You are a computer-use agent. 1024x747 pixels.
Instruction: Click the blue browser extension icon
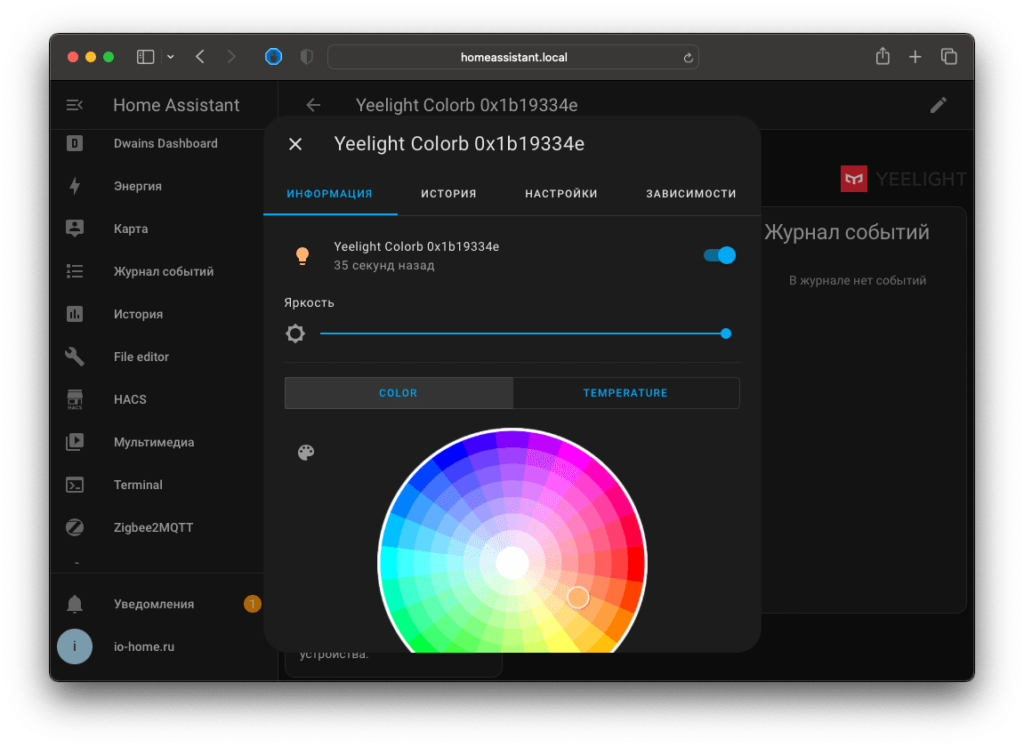click(274, 57)
